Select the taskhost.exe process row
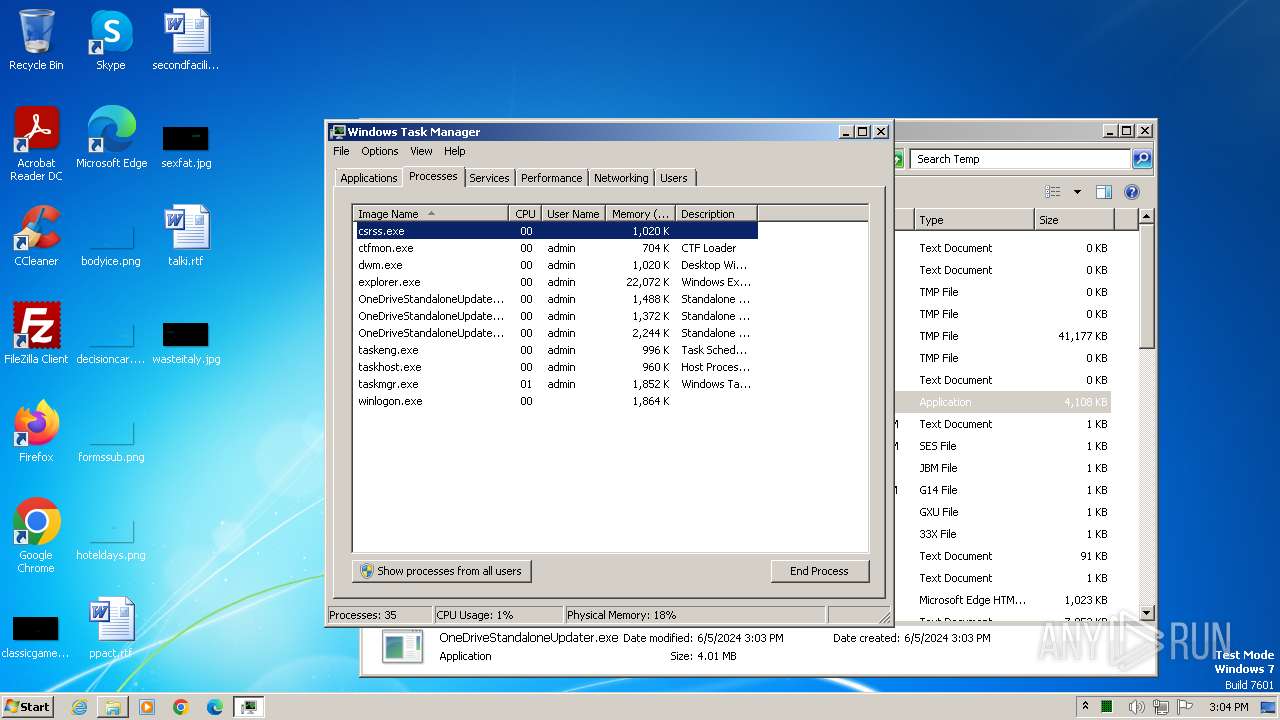Image resolution: width=1280 pixels, height=720 pixels. (x=555, y=367)
